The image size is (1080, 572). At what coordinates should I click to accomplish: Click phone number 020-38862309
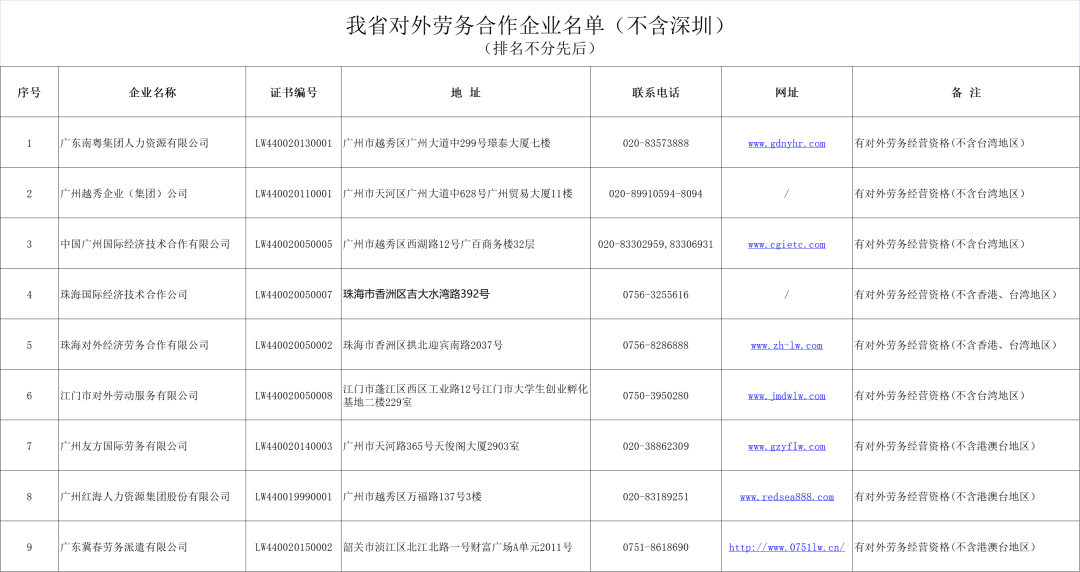click(656, 446)
